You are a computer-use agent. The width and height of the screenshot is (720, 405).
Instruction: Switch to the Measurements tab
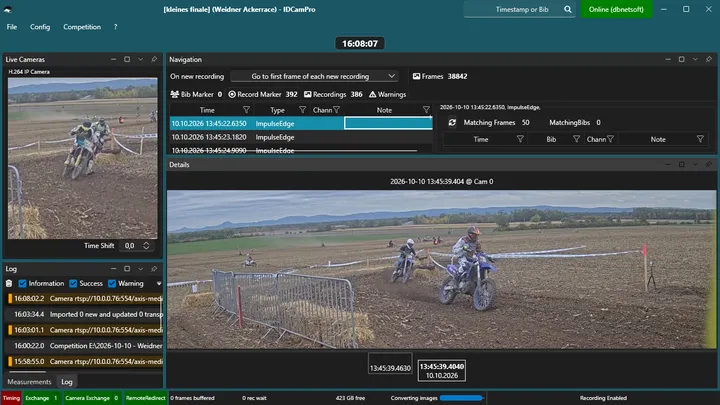pyautogui.click(x=29, y=382)
